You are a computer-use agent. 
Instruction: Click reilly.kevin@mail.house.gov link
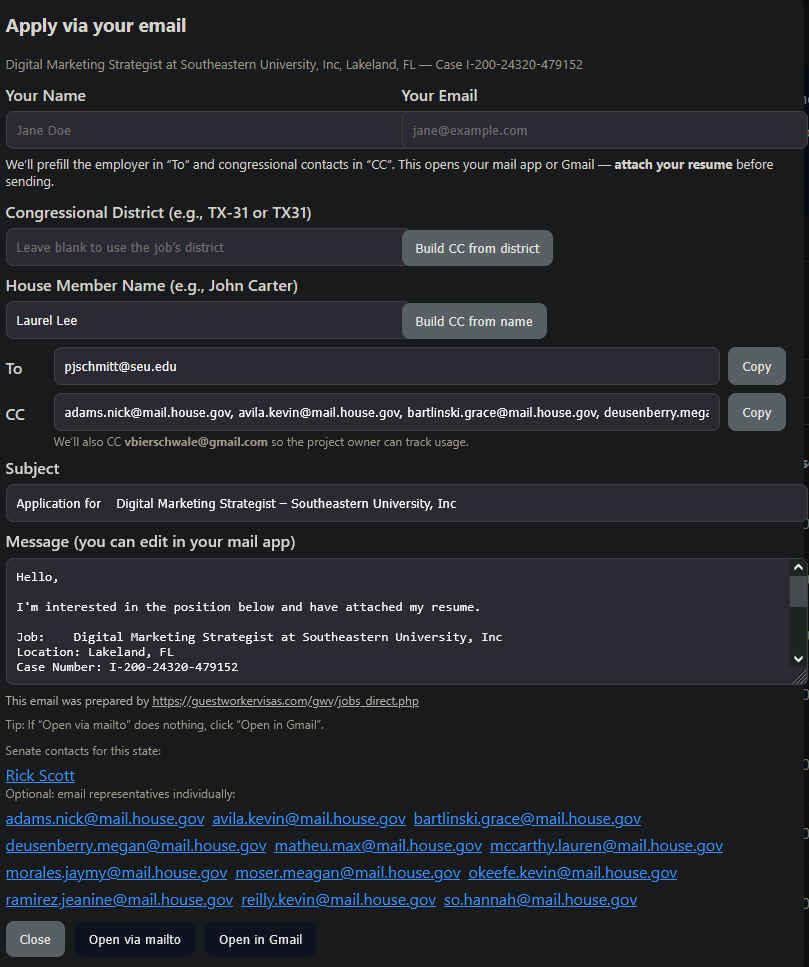tap(339, 900)
